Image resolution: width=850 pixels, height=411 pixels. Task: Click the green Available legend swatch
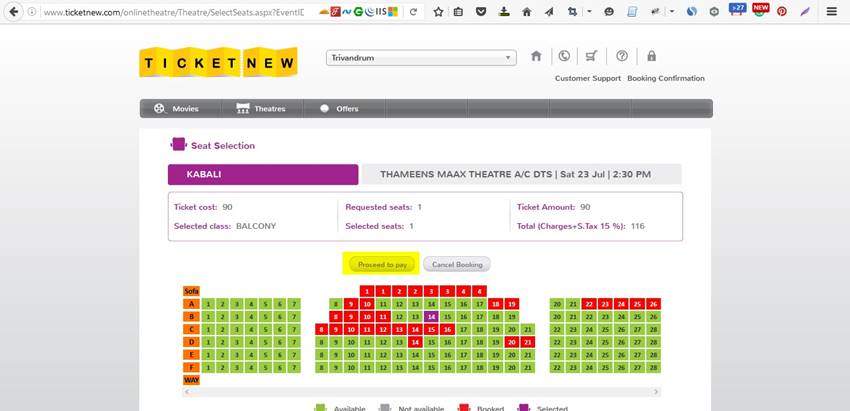pyautogui.click(x=320, y=408)
